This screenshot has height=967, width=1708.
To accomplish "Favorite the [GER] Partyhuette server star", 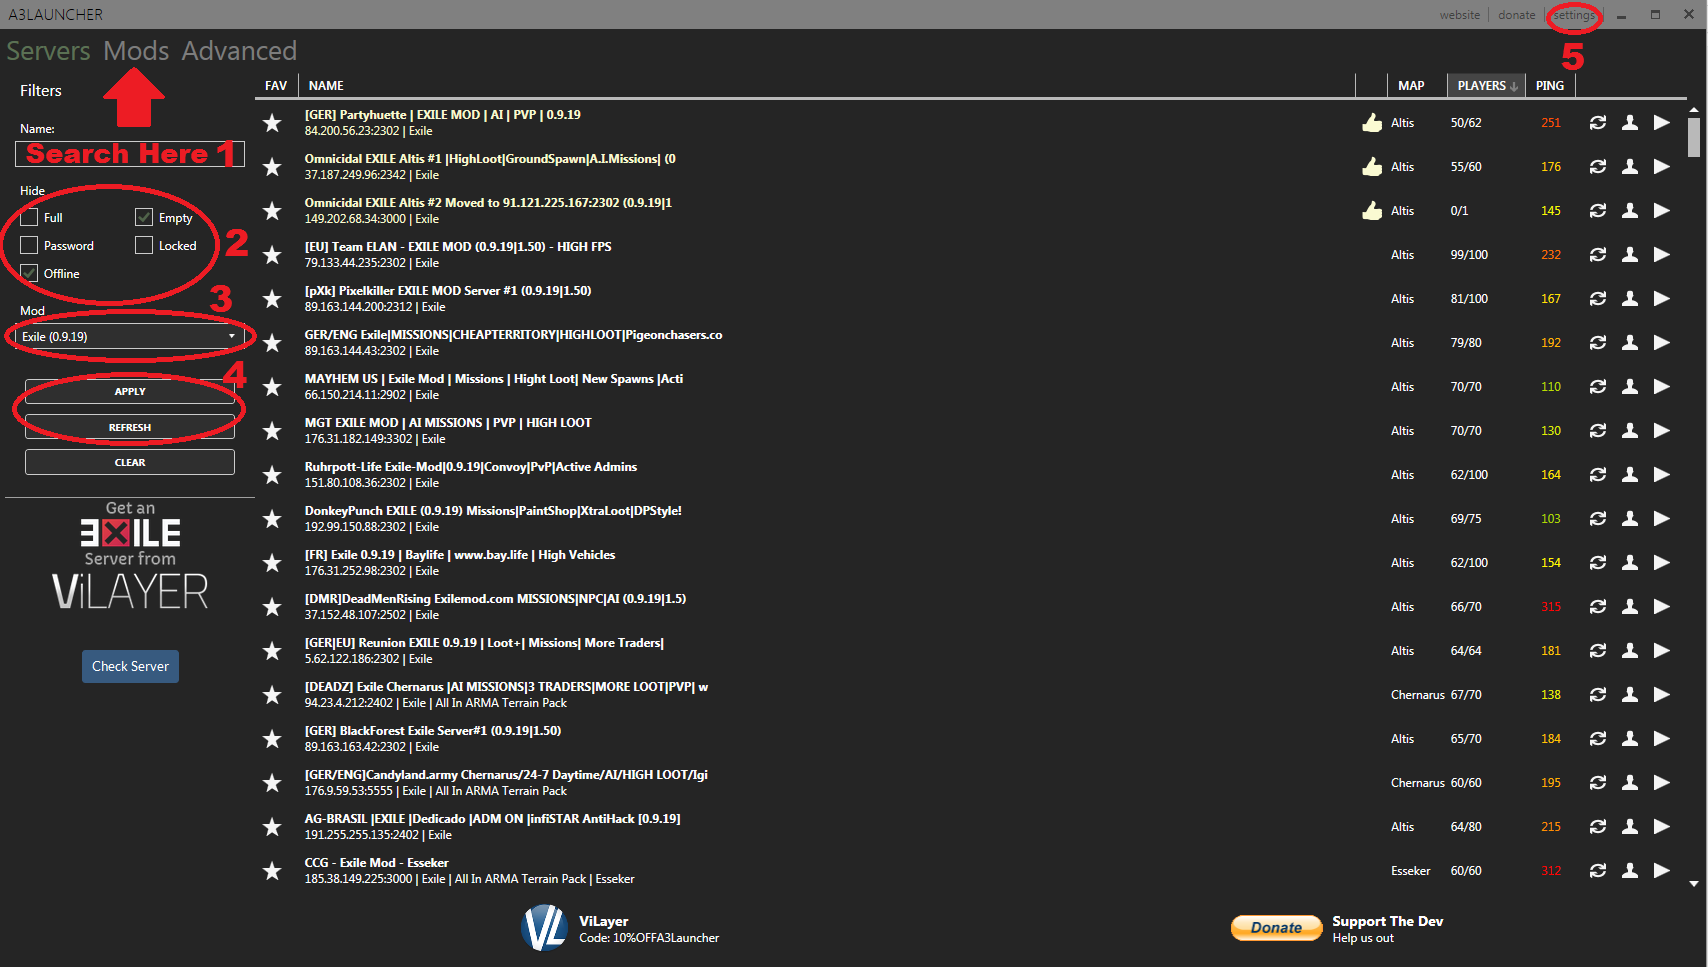I will (x=272, y=123).
